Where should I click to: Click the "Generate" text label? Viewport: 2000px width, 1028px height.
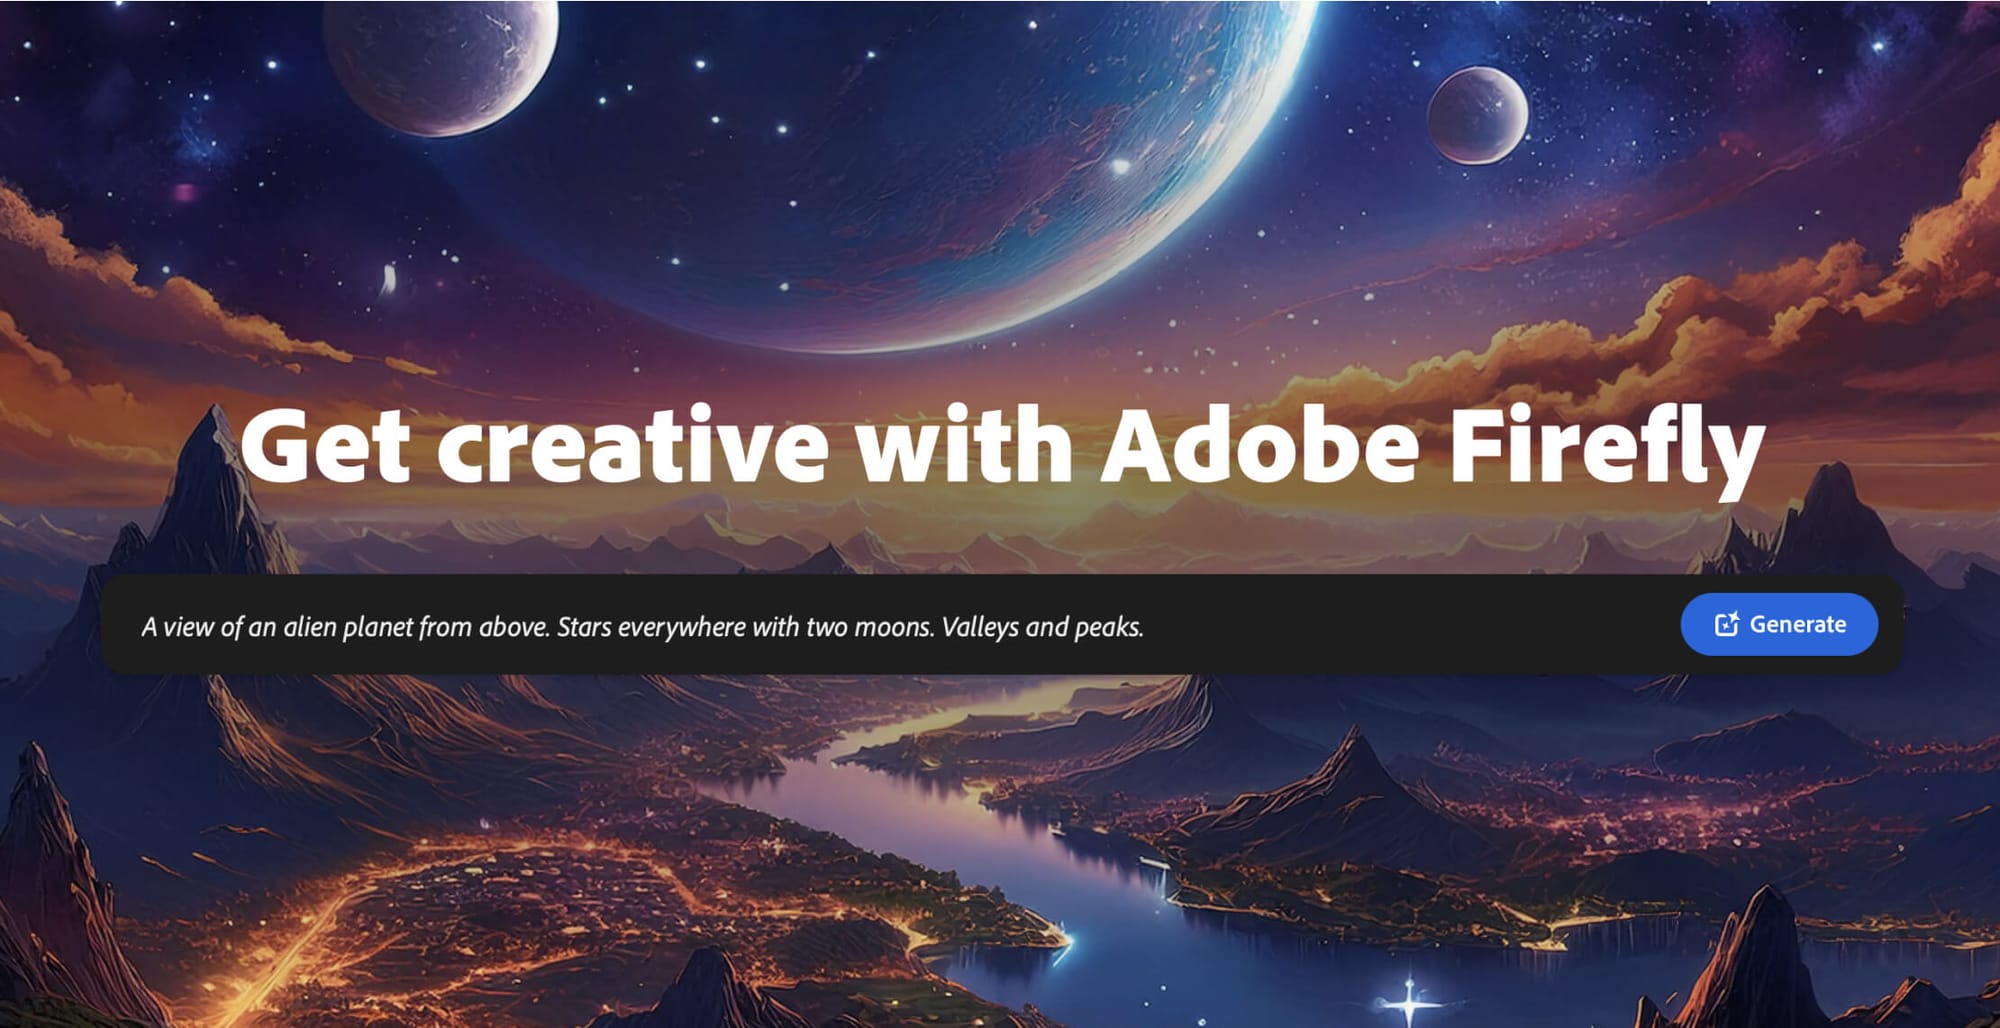coord(1798,625)
